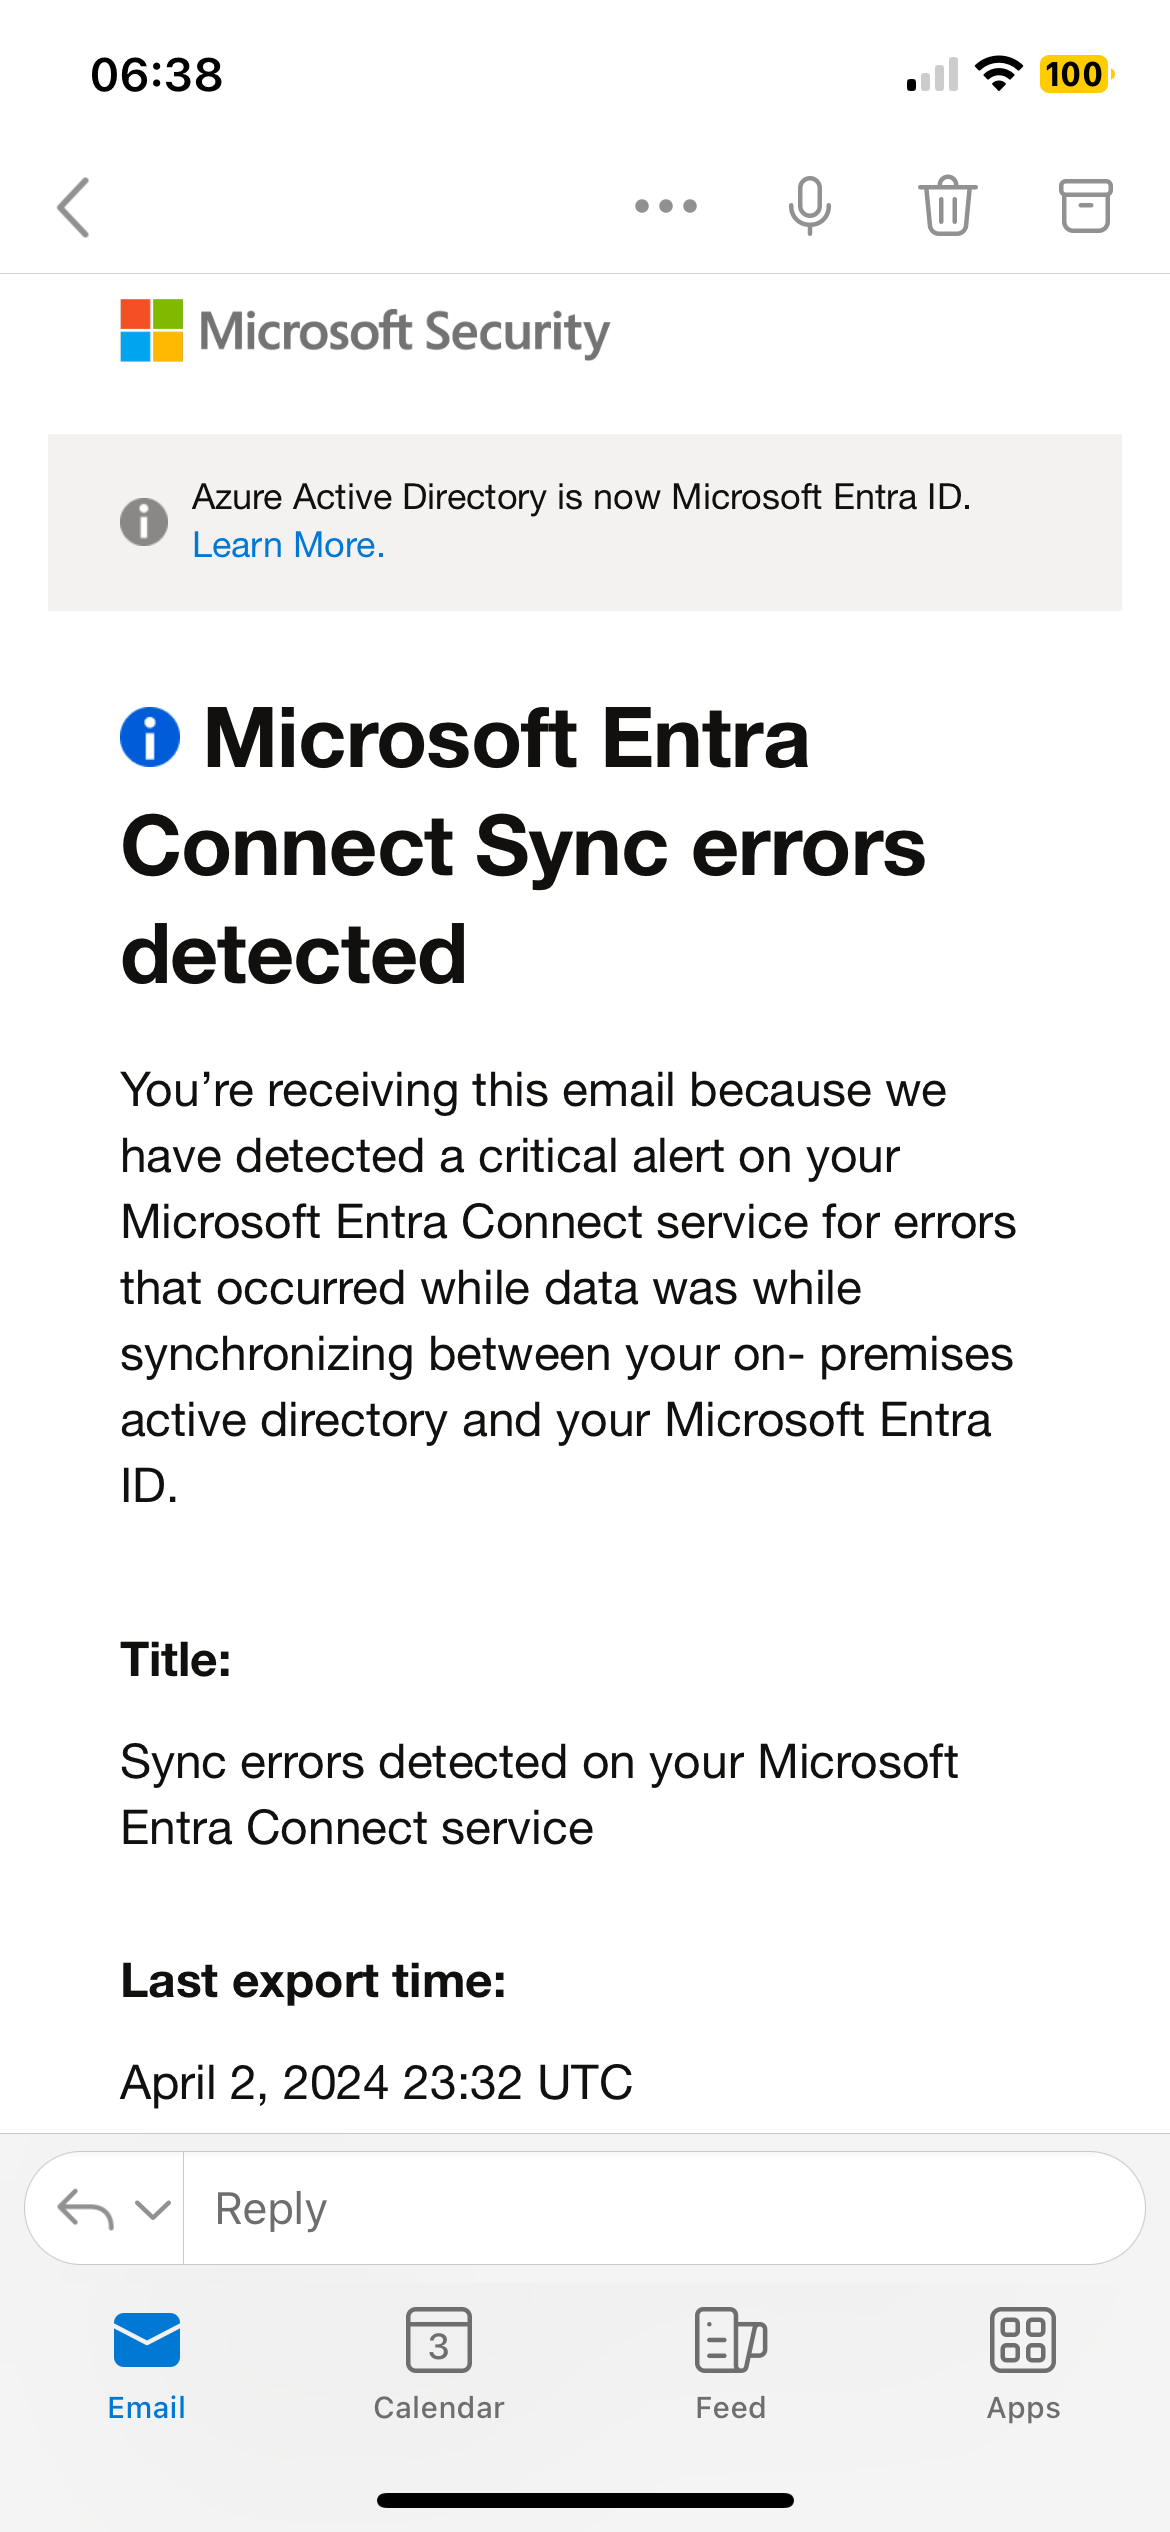Image resolution: width=1170 pixels, height=2532 pixels.
Task: Delete this email using the trash icon
Action: click(946, 206)
